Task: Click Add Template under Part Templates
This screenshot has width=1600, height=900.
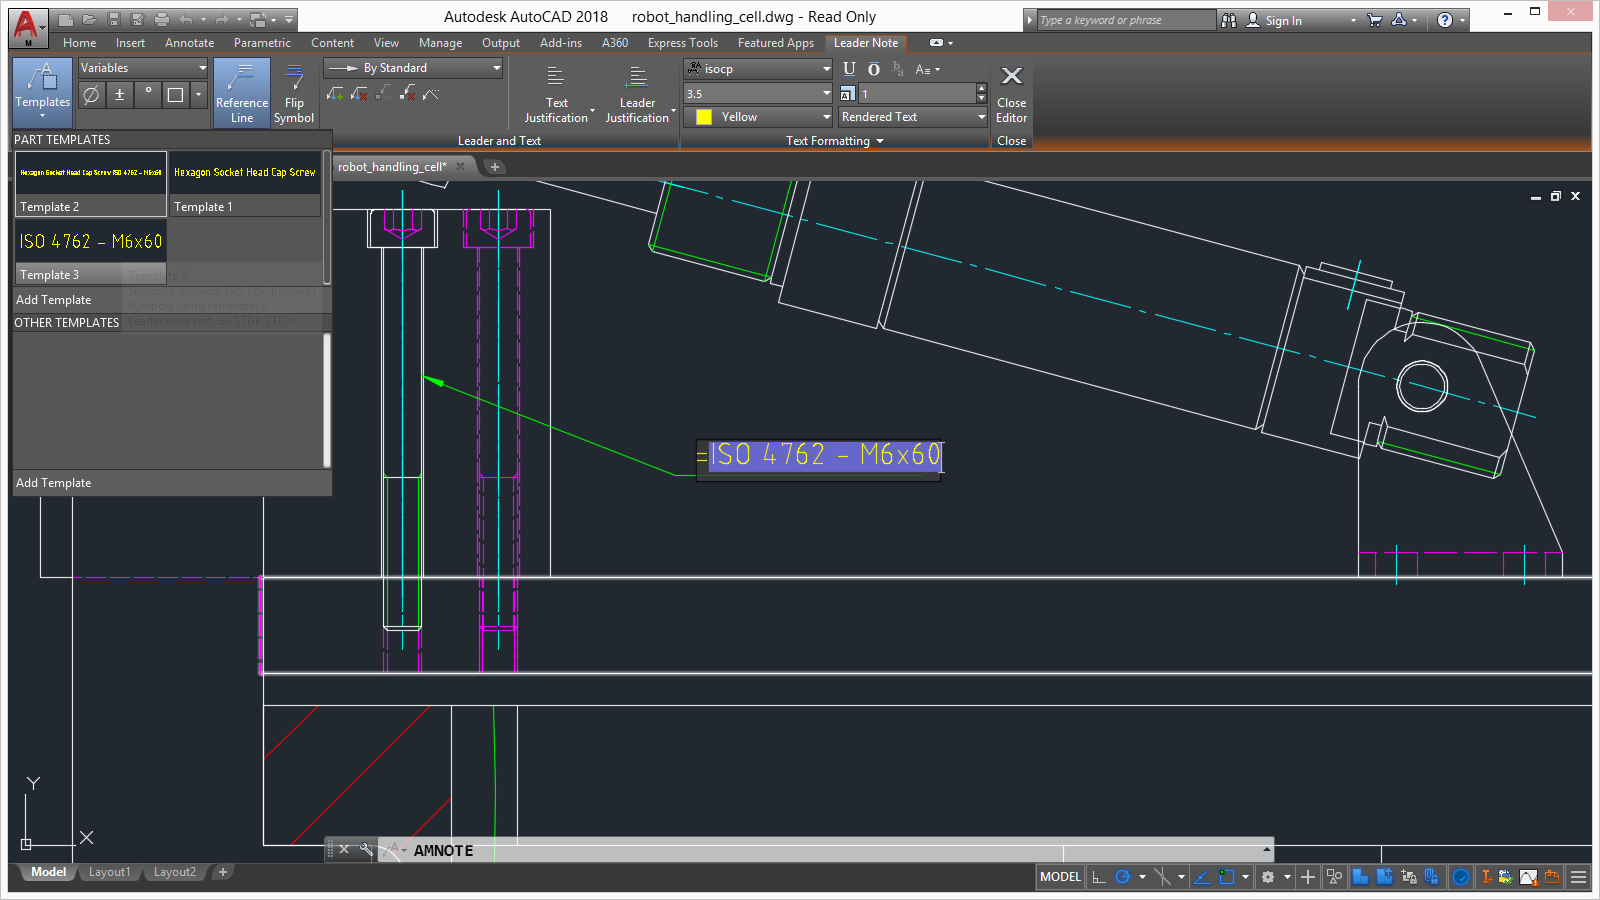Action: click(x=54, y=300)
